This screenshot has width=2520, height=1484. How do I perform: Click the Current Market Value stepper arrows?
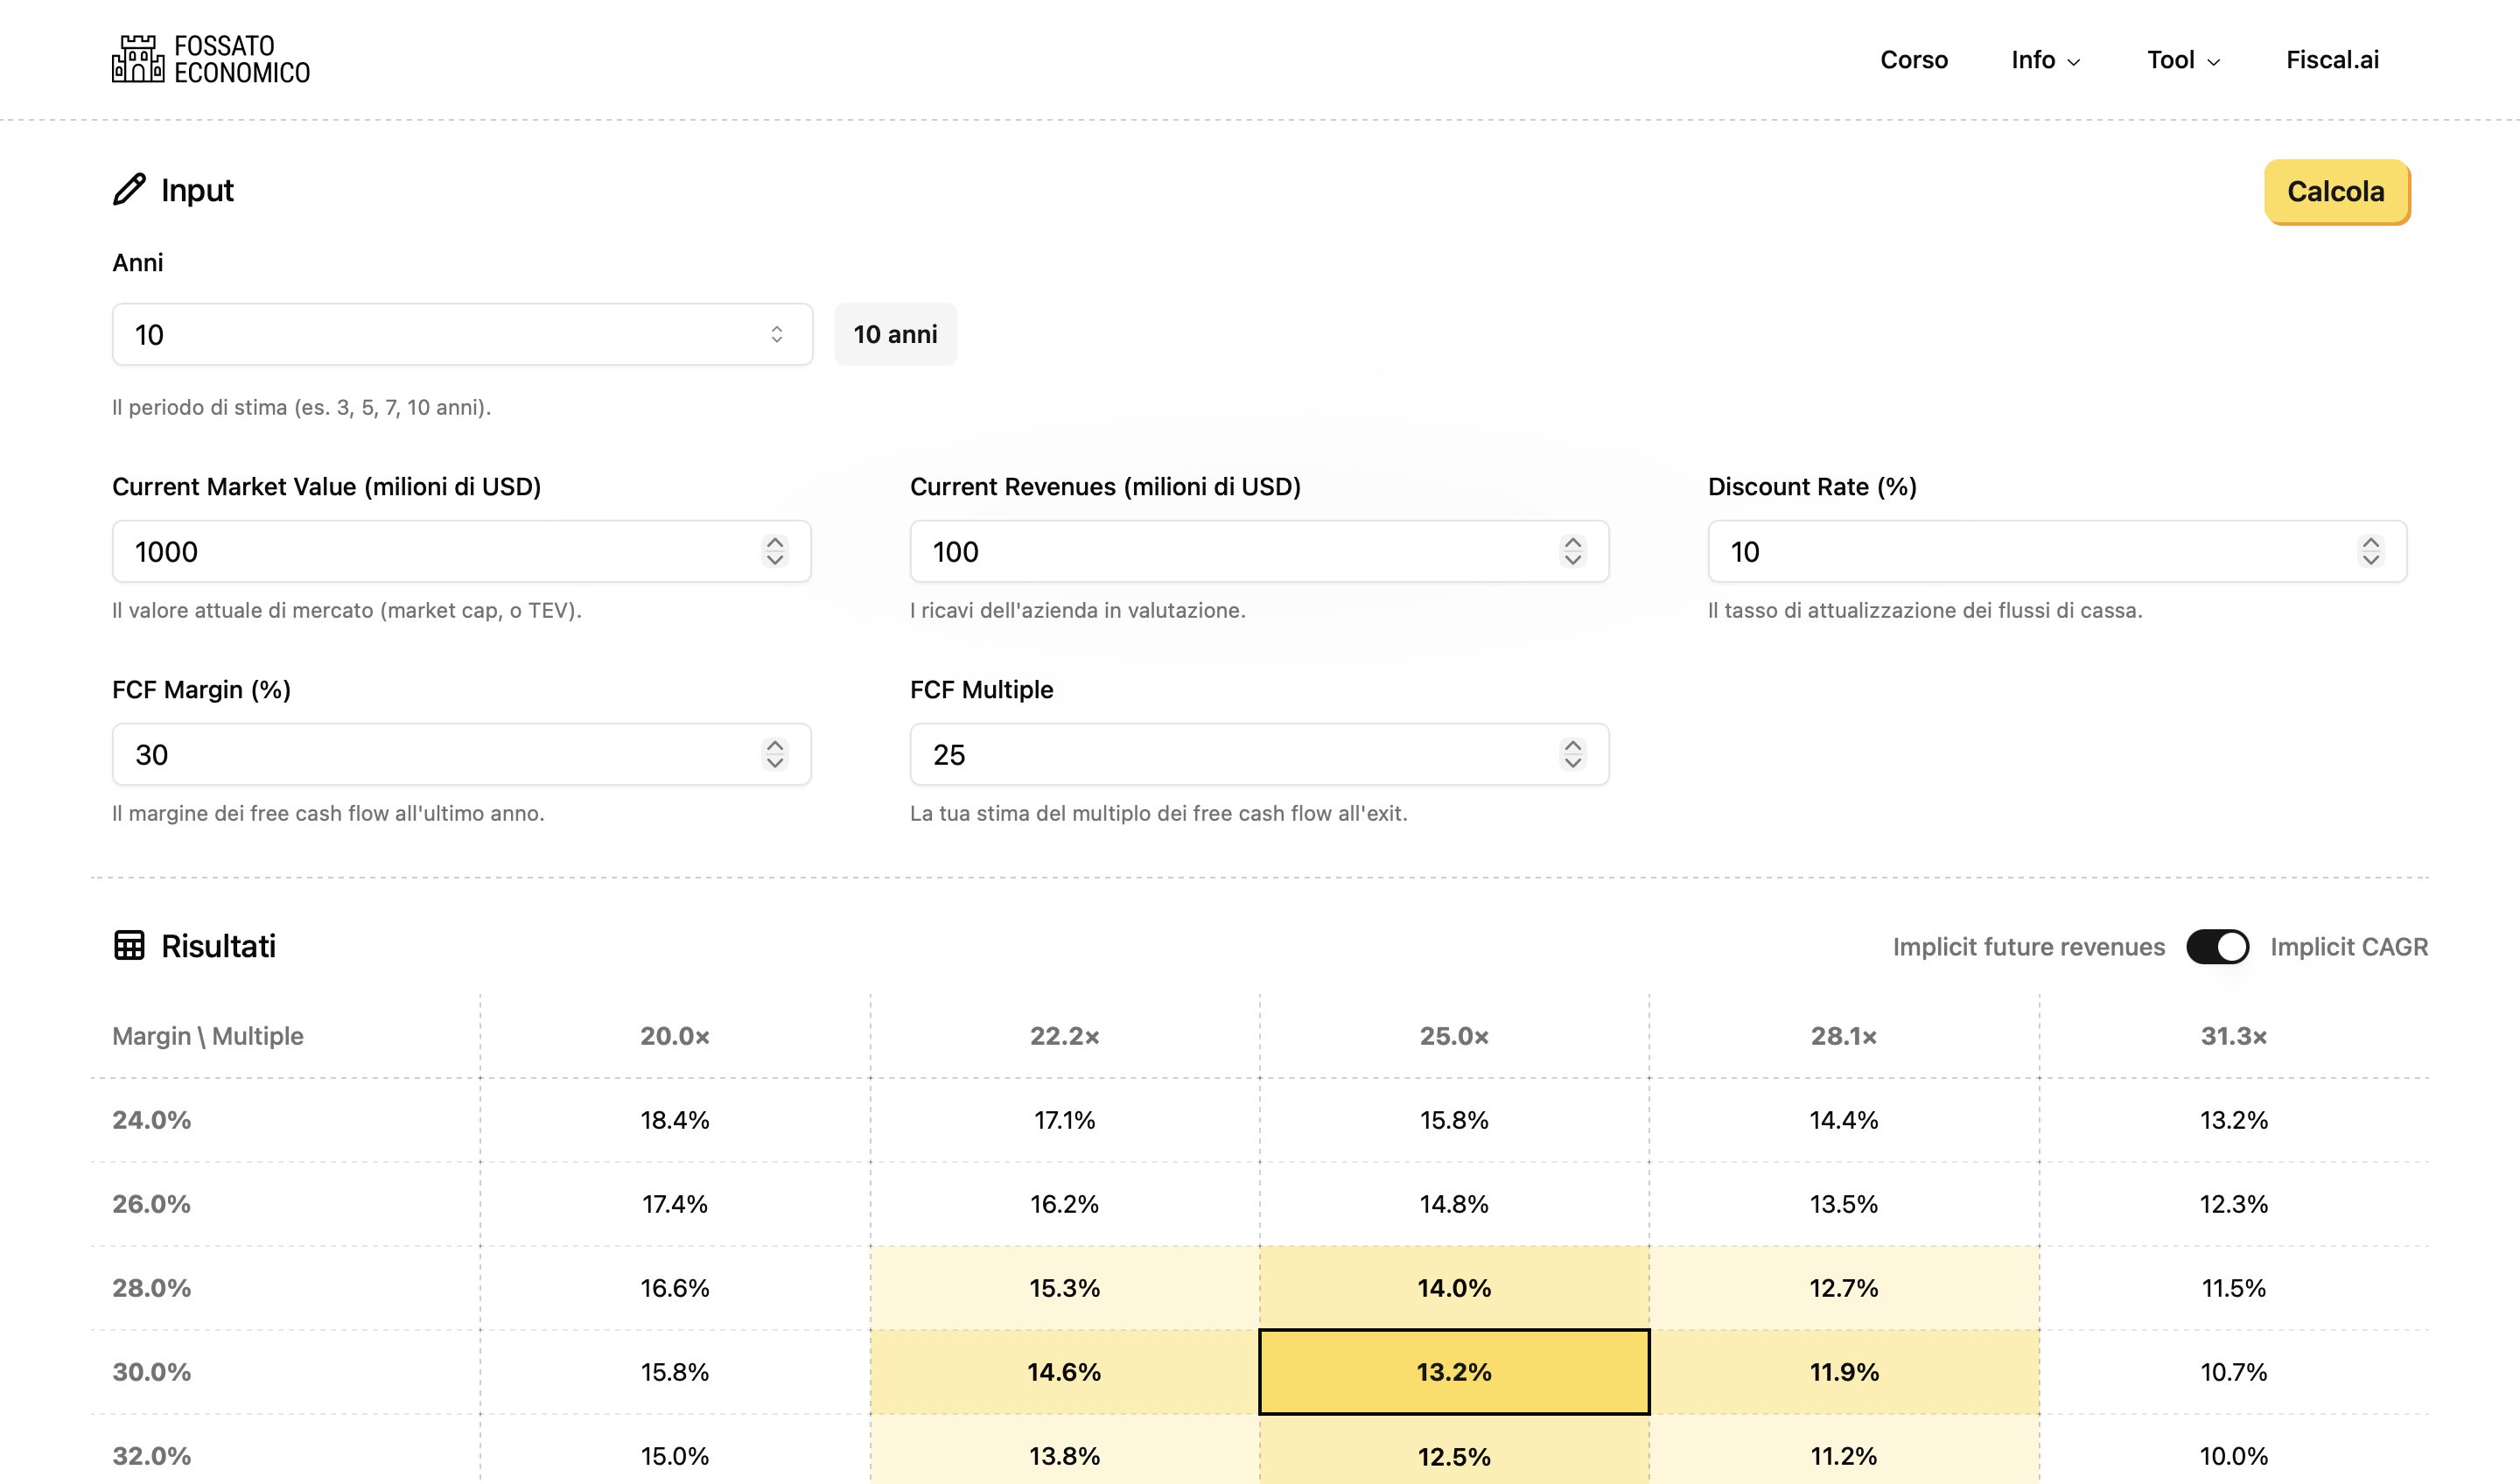tap(774, 551)
